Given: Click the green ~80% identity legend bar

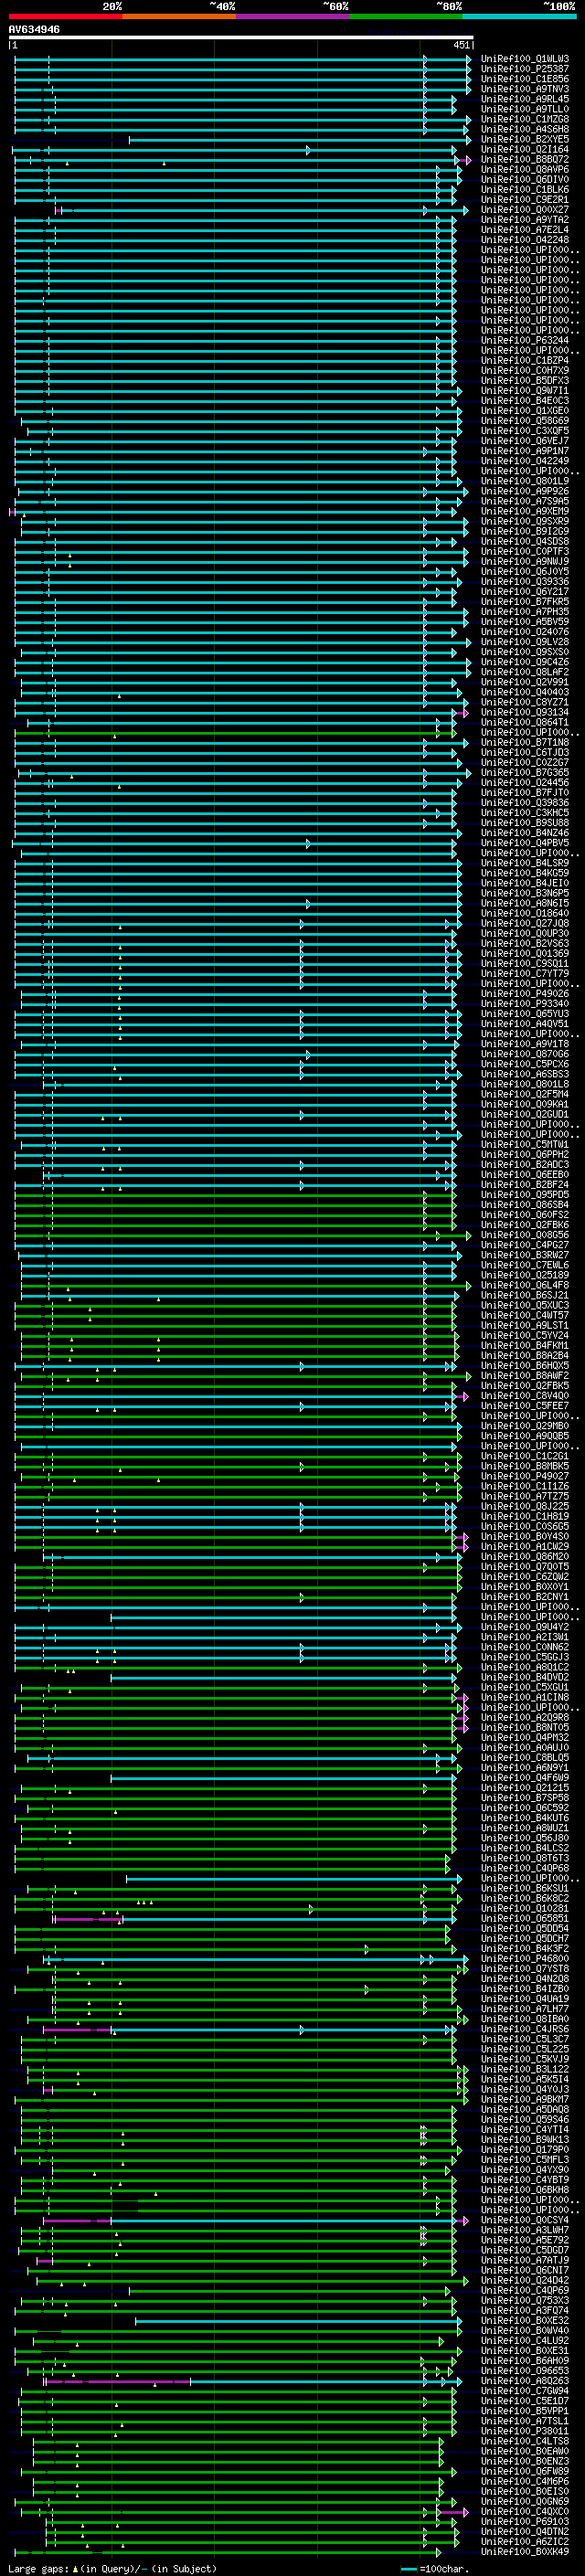Looking at the screenshot, I should tap(406, 16).
